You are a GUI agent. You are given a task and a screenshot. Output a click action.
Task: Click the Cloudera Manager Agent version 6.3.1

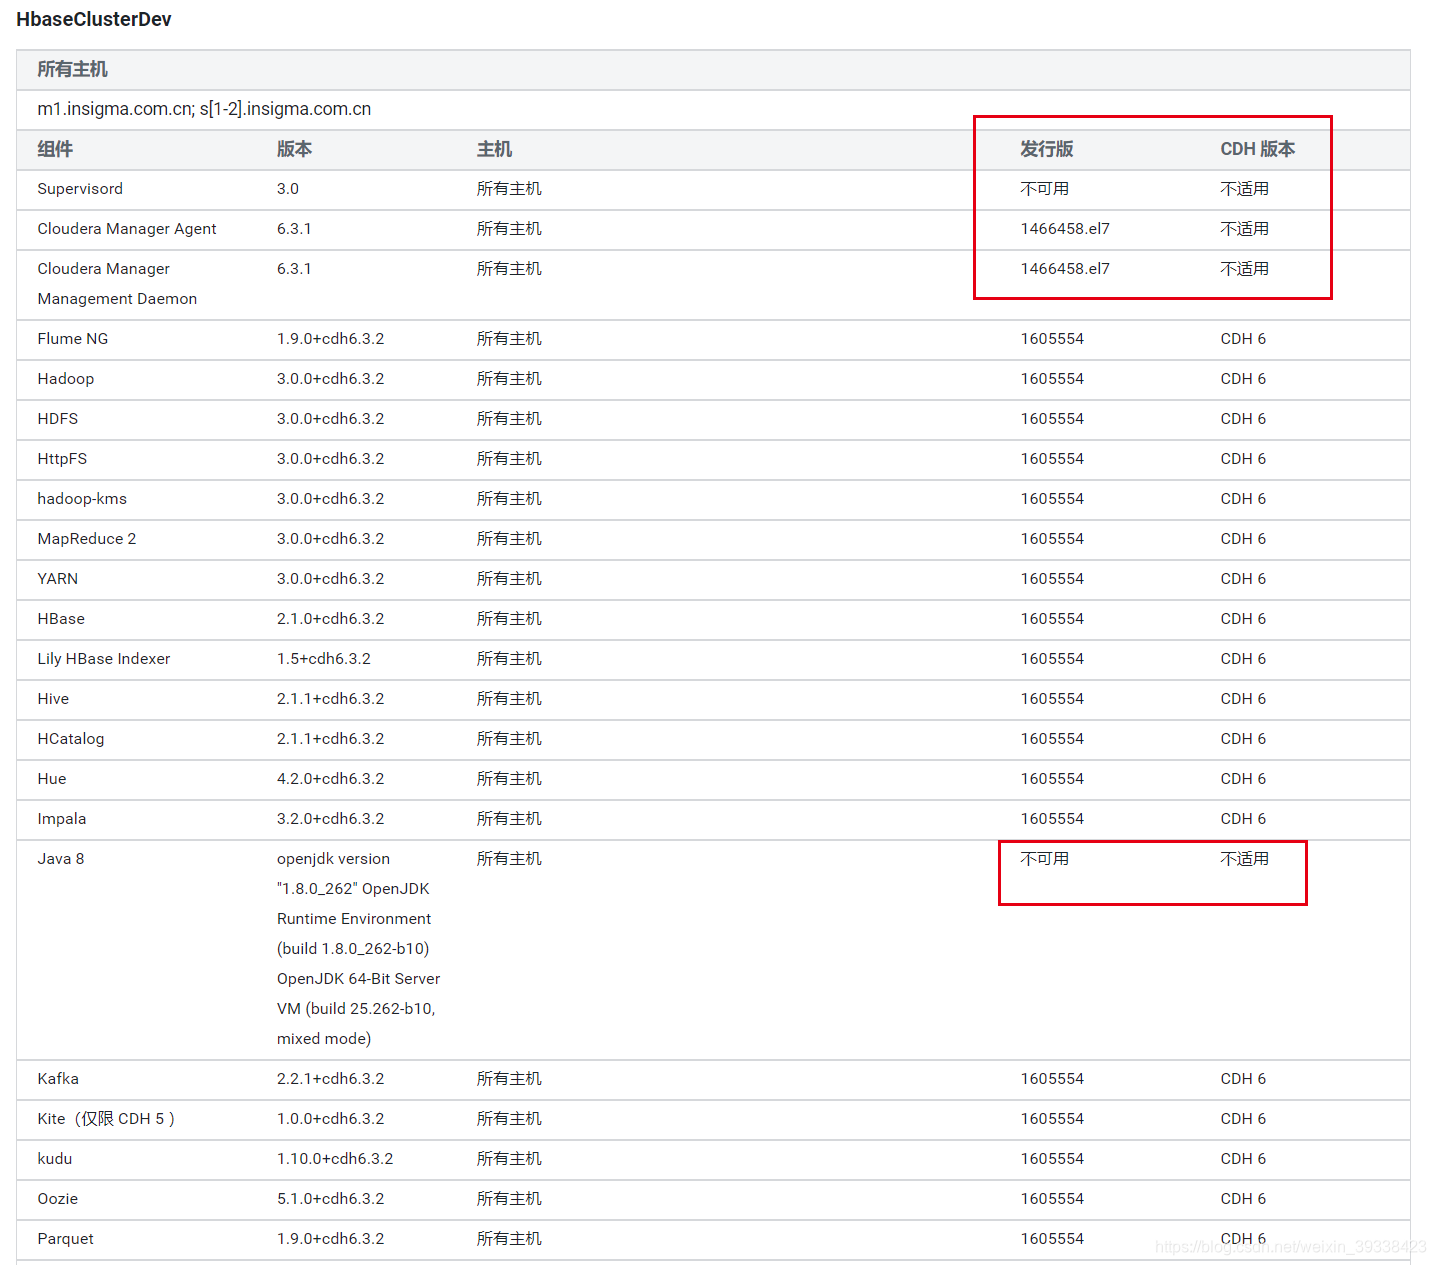coord(294,229)
